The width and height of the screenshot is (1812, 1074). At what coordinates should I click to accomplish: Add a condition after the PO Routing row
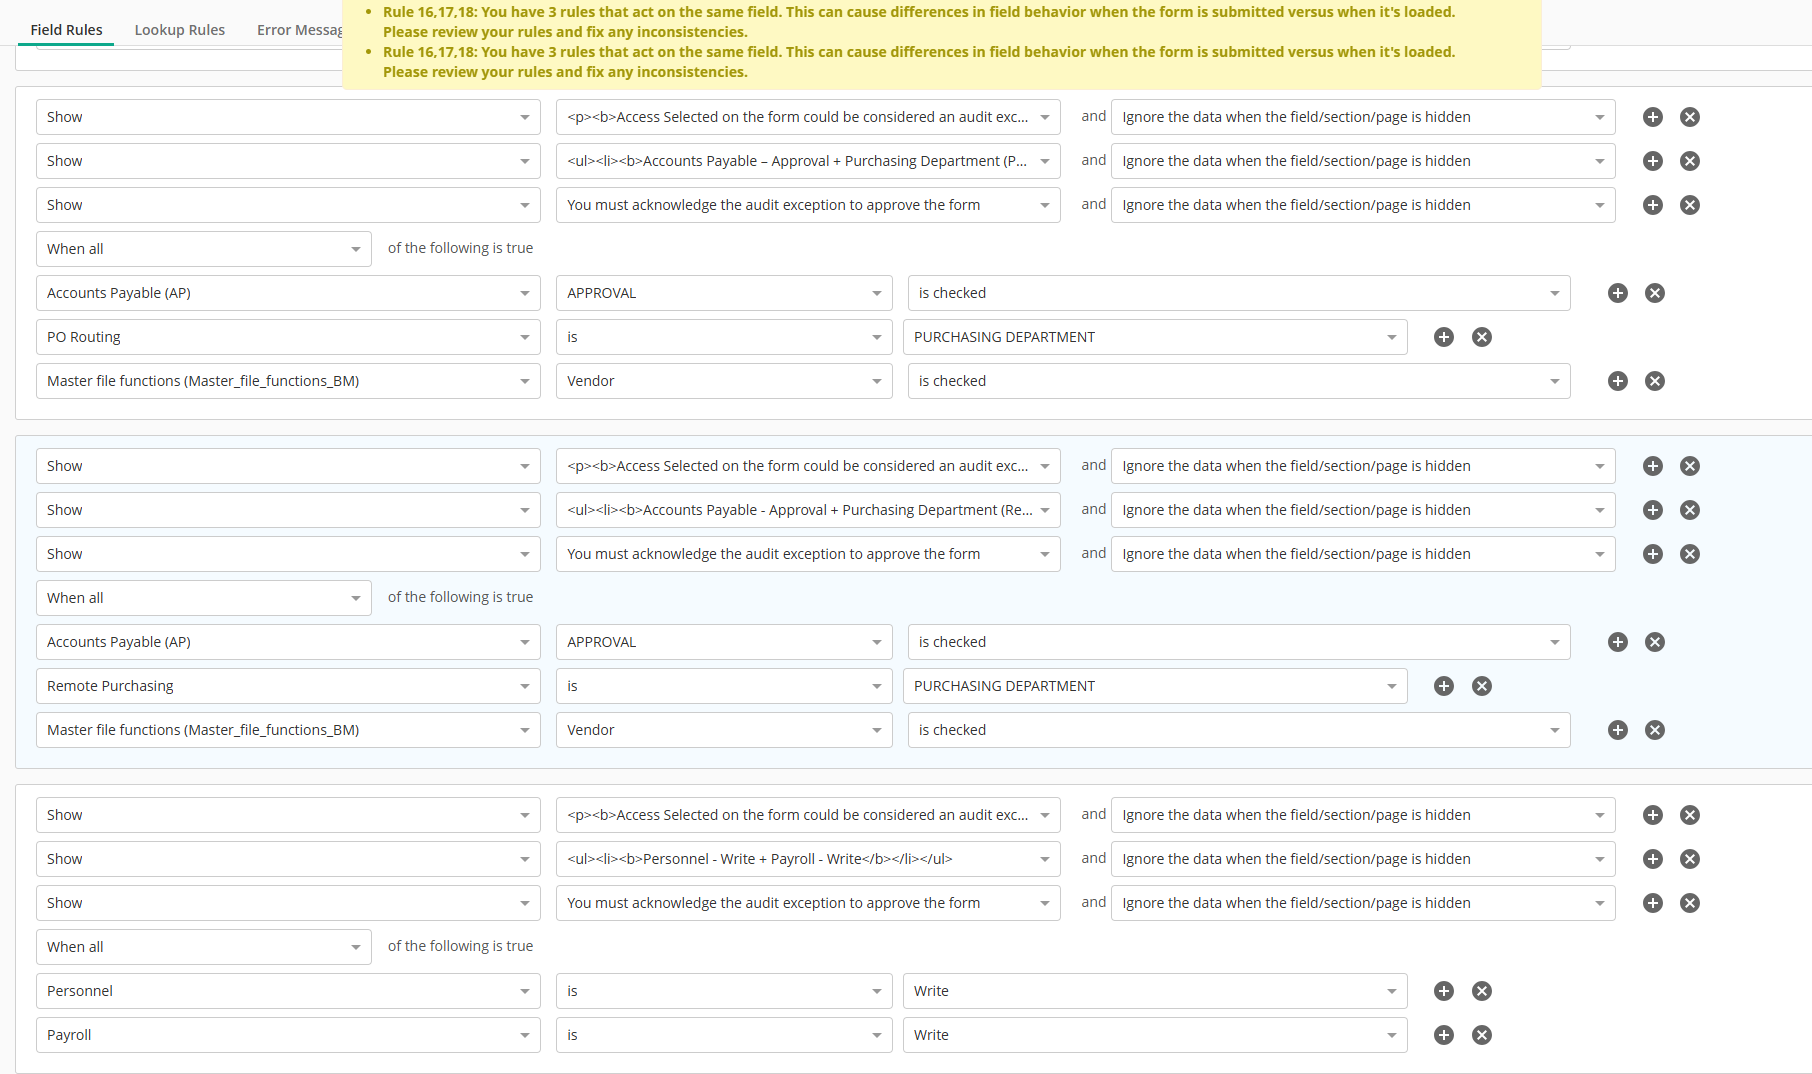(1444, 337)
